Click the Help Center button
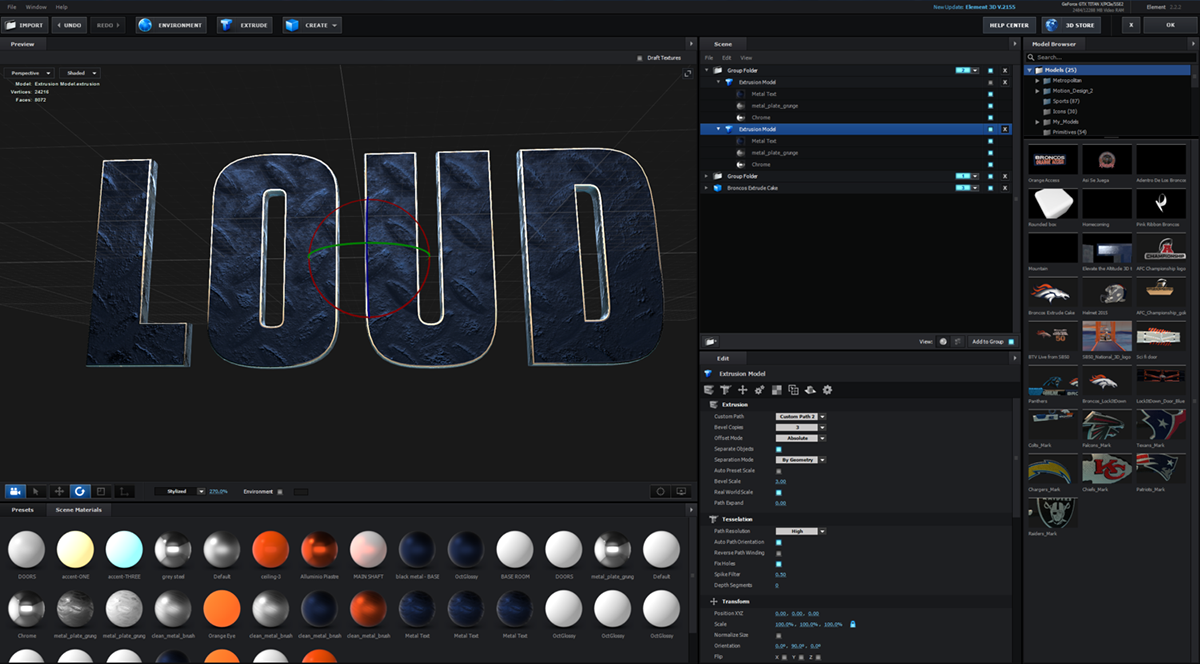Viewport: 1200px width, 664px height. 1009,25
